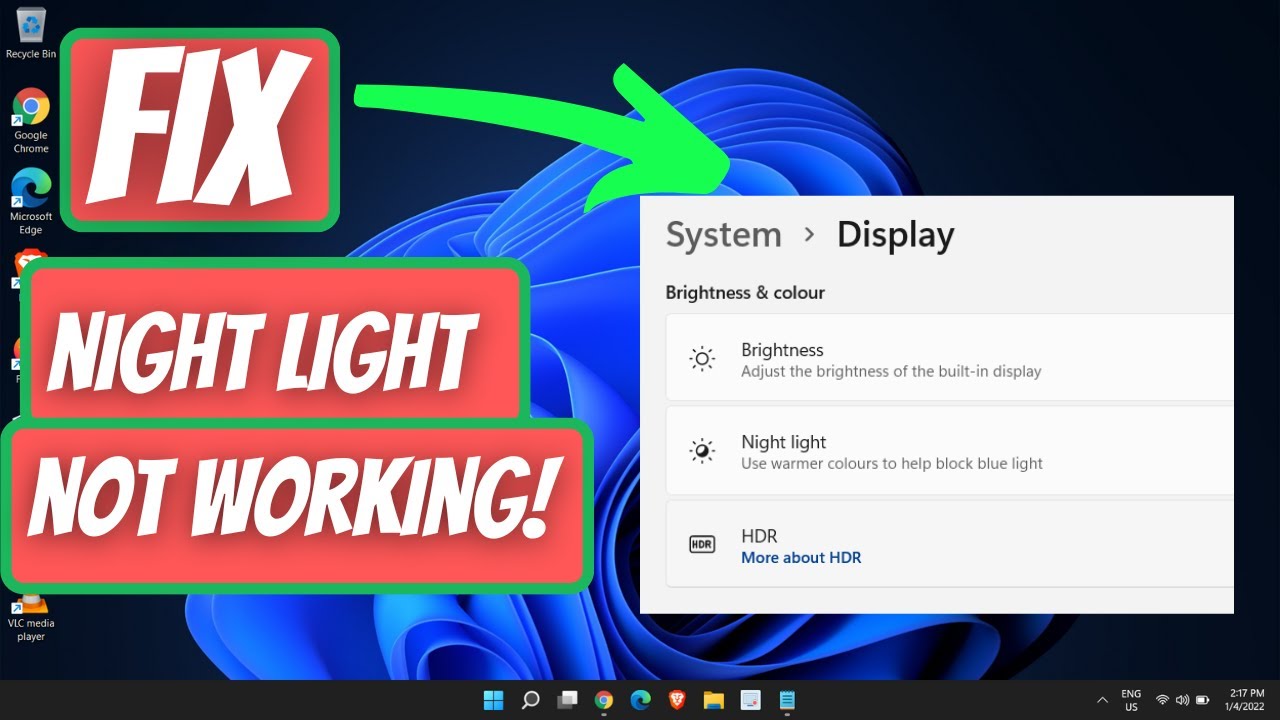The width and height of the screenshot is (1280, 720).
Task: Click the Night light icon
Action: pos(702,451)
